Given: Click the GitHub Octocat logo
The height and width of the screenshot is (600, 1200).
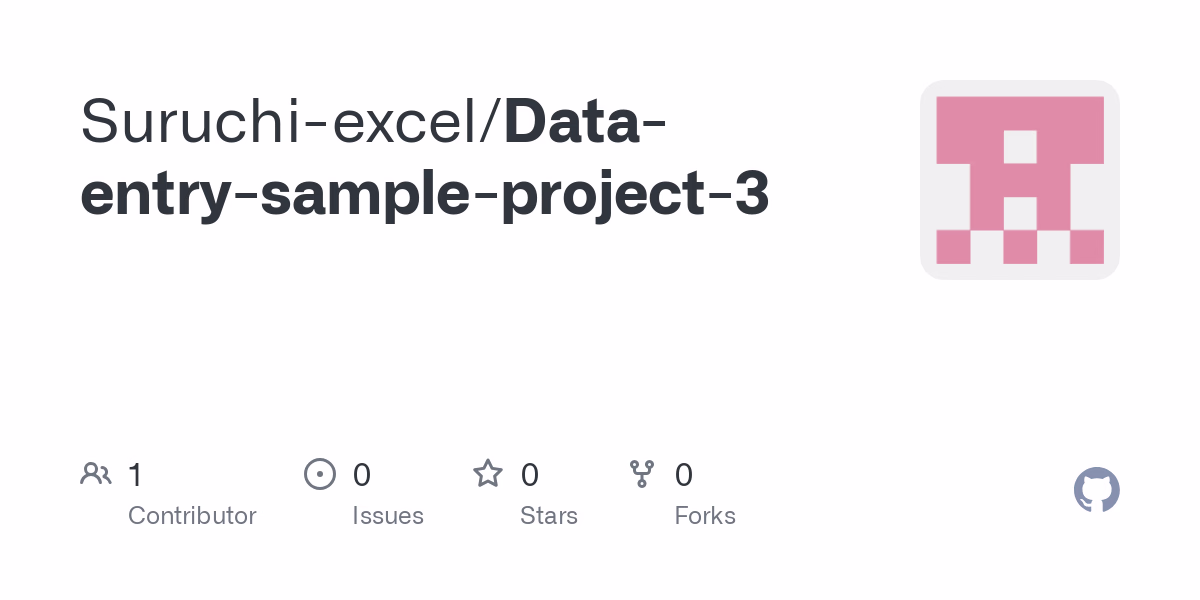Looking at the screenshot, I should coord(1096,490).
